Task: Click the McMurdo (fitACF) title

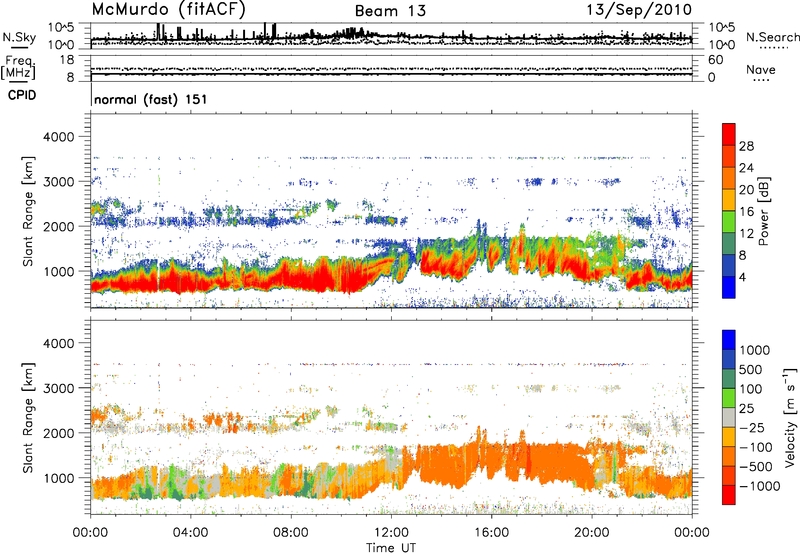Action: 168,10
